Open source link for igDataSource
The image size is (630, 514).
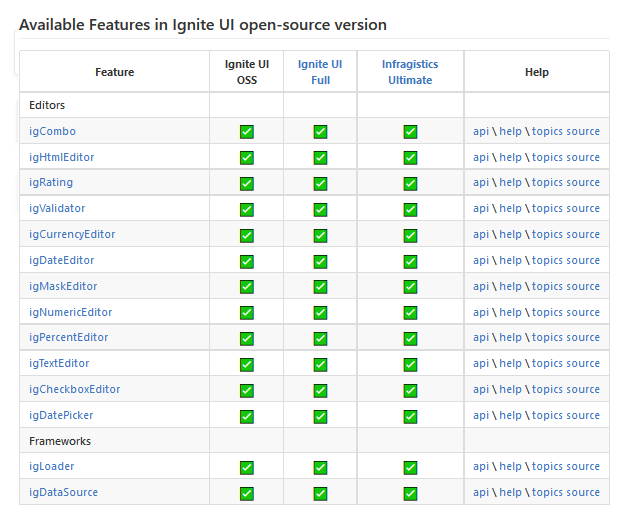(x=583, y=492)
